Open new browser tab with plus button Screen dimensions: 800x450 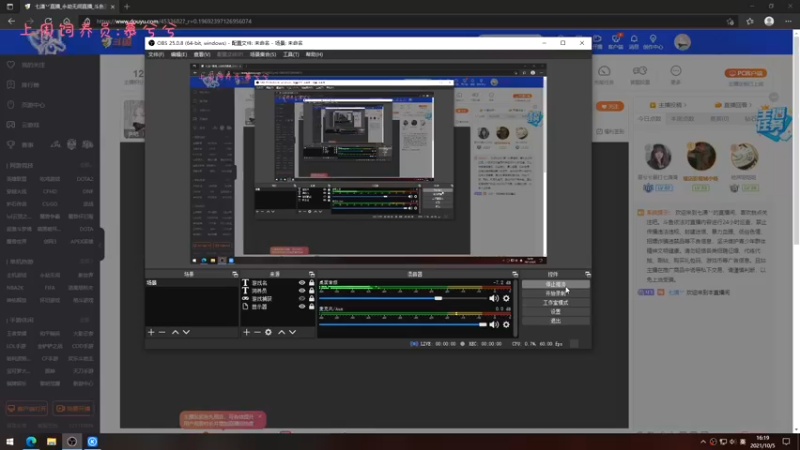(127, 7)
